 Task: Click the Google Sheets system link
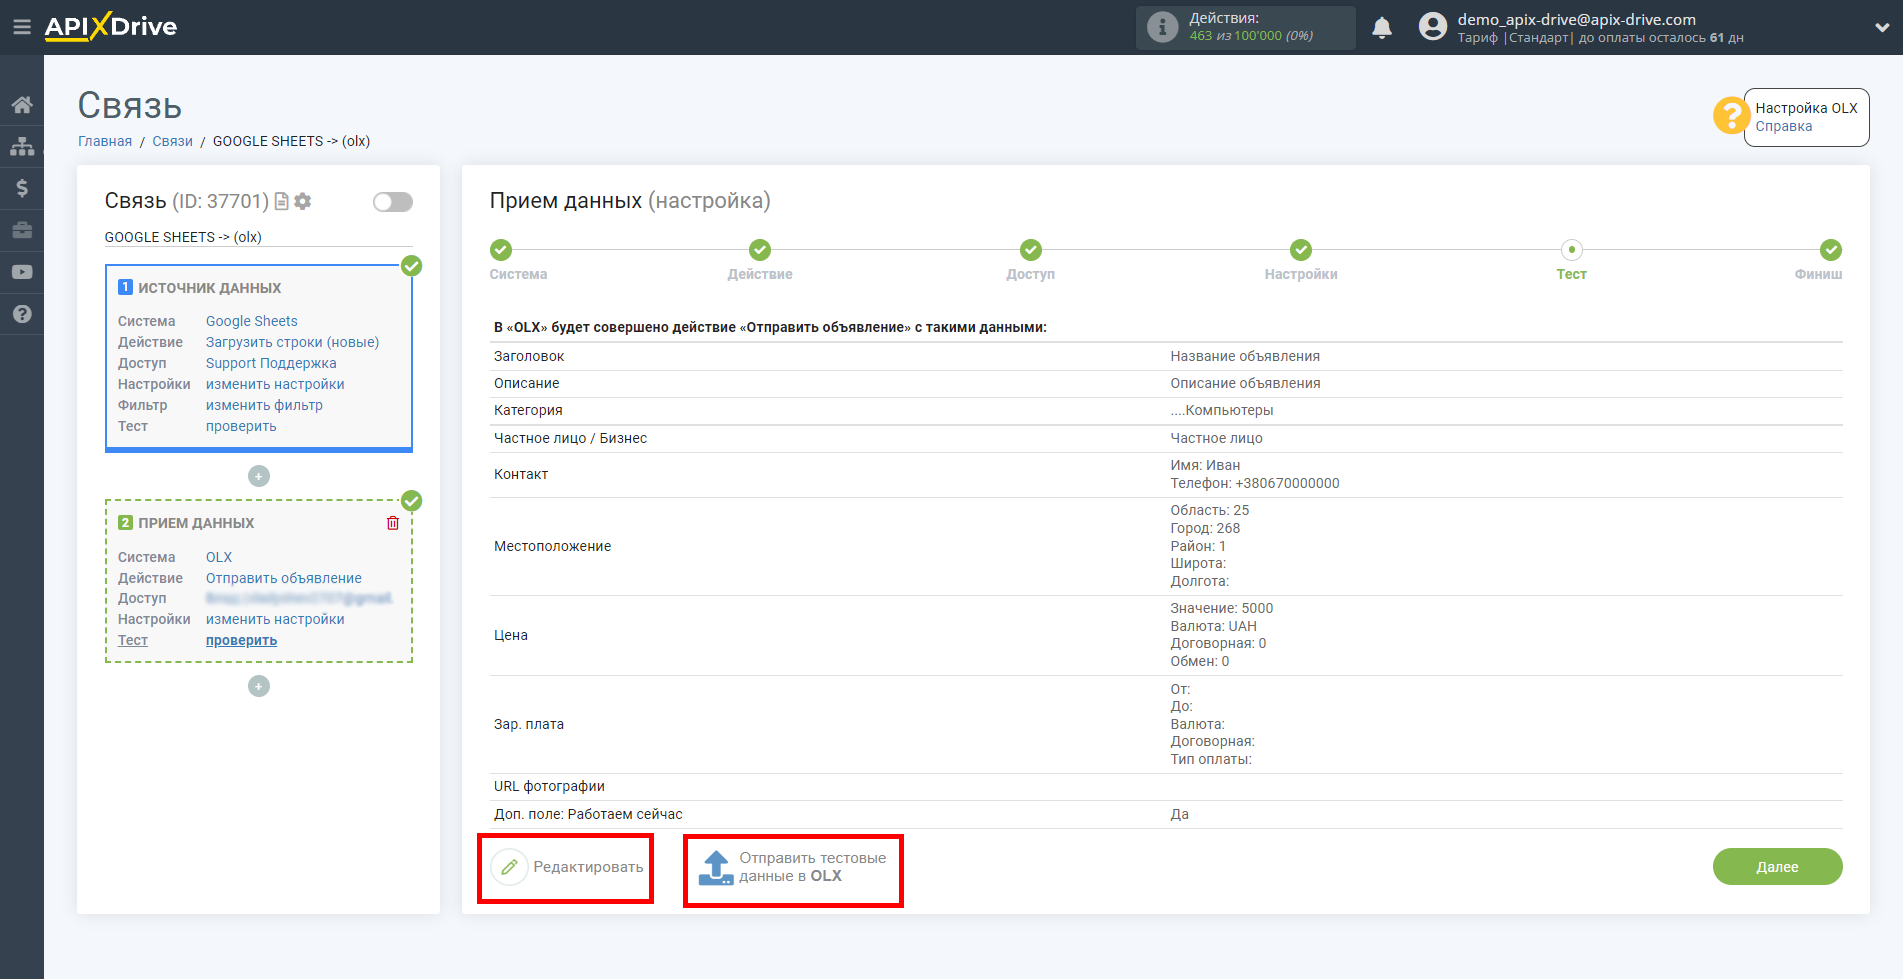(x=252, y=321)
